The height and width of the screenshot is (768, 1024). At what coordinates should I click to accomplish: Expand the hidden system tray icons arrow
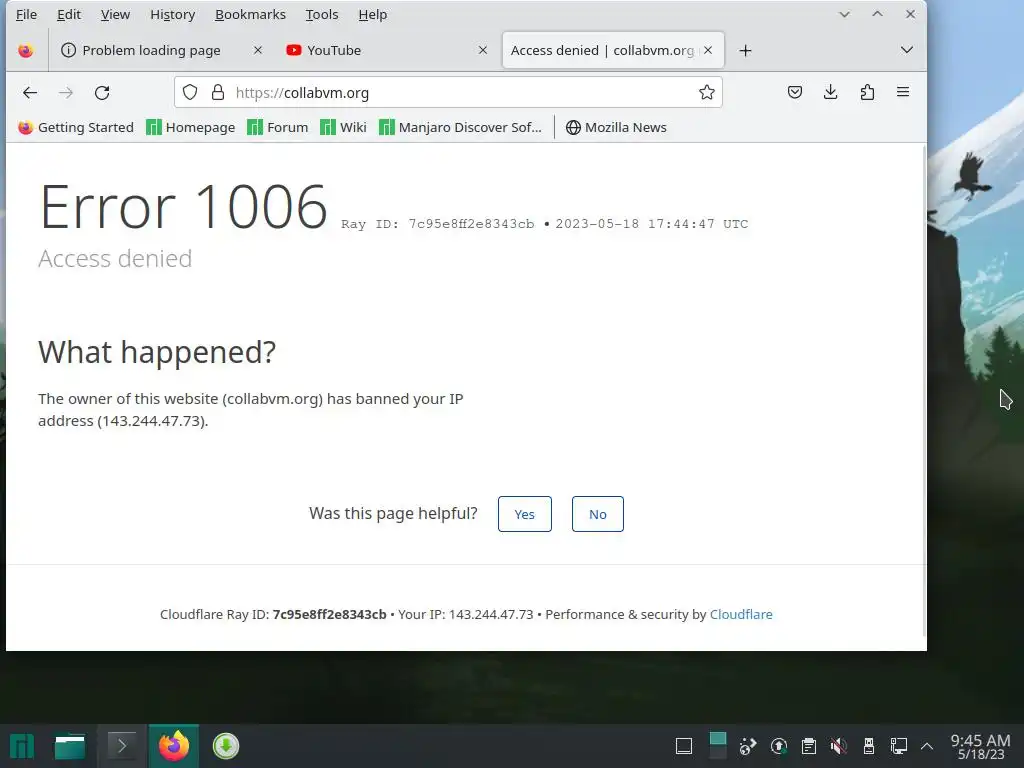pos(927,746)
